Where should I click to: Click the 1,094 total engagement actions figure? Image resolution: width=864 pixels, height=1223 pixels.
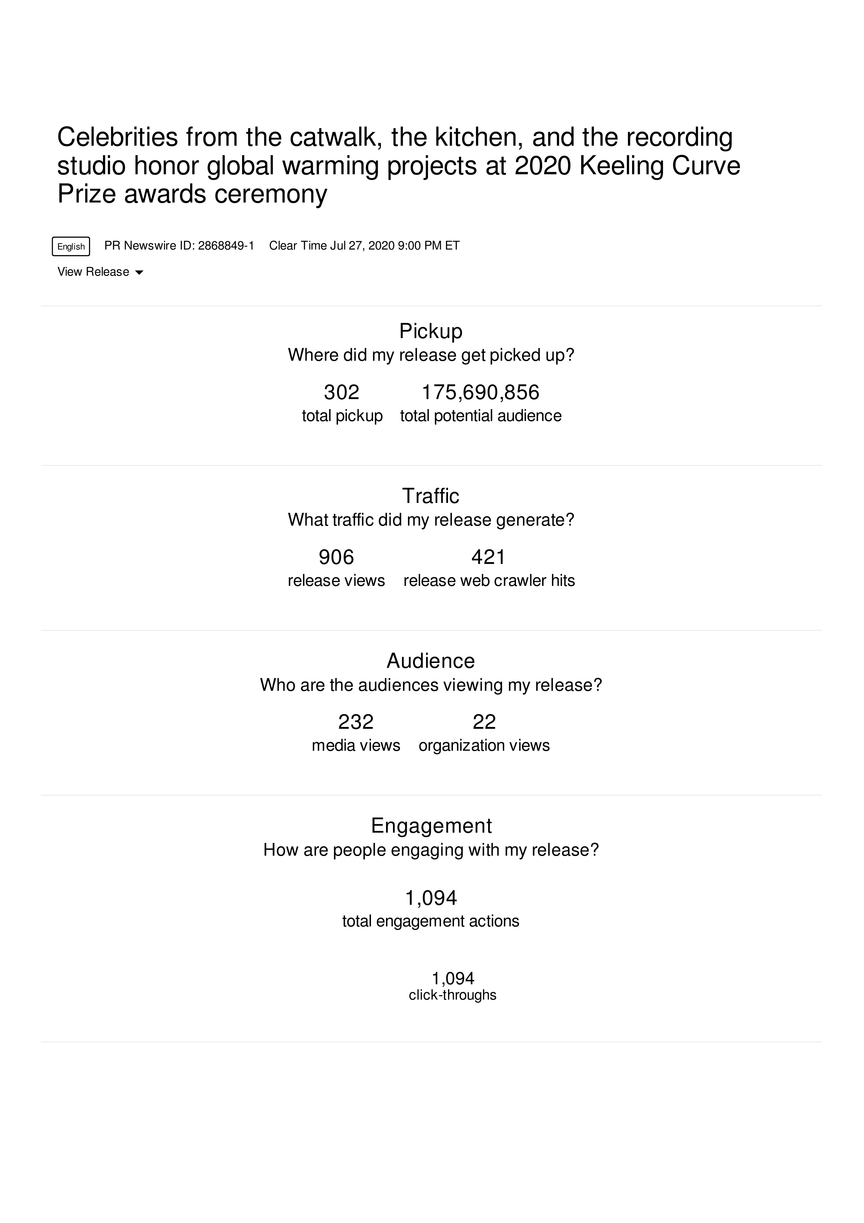click(431, 898)
